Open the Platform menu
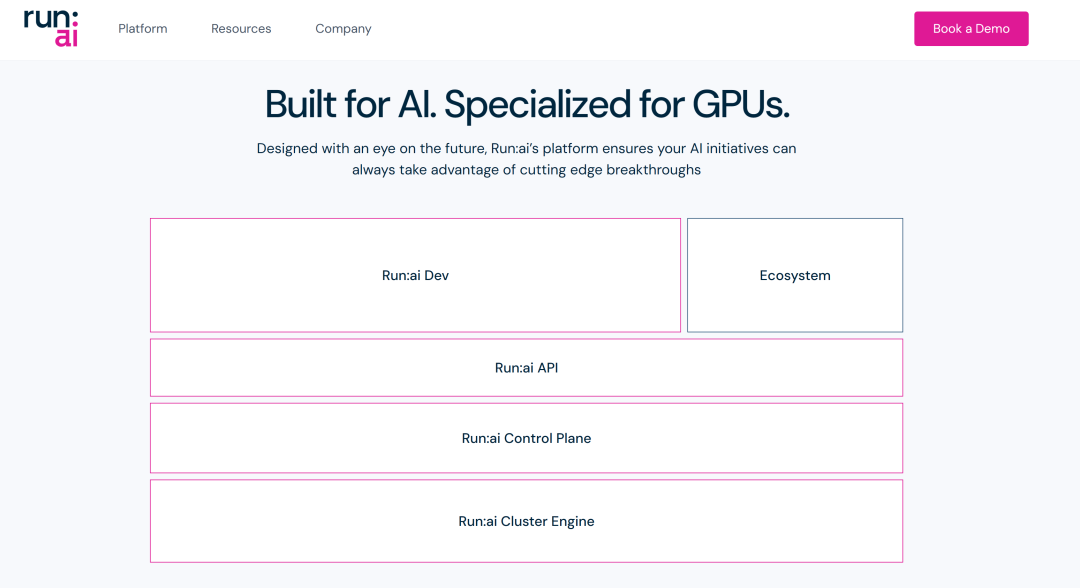The width and height of the screenshot is (1080, 588). click(x=143, y=28)
